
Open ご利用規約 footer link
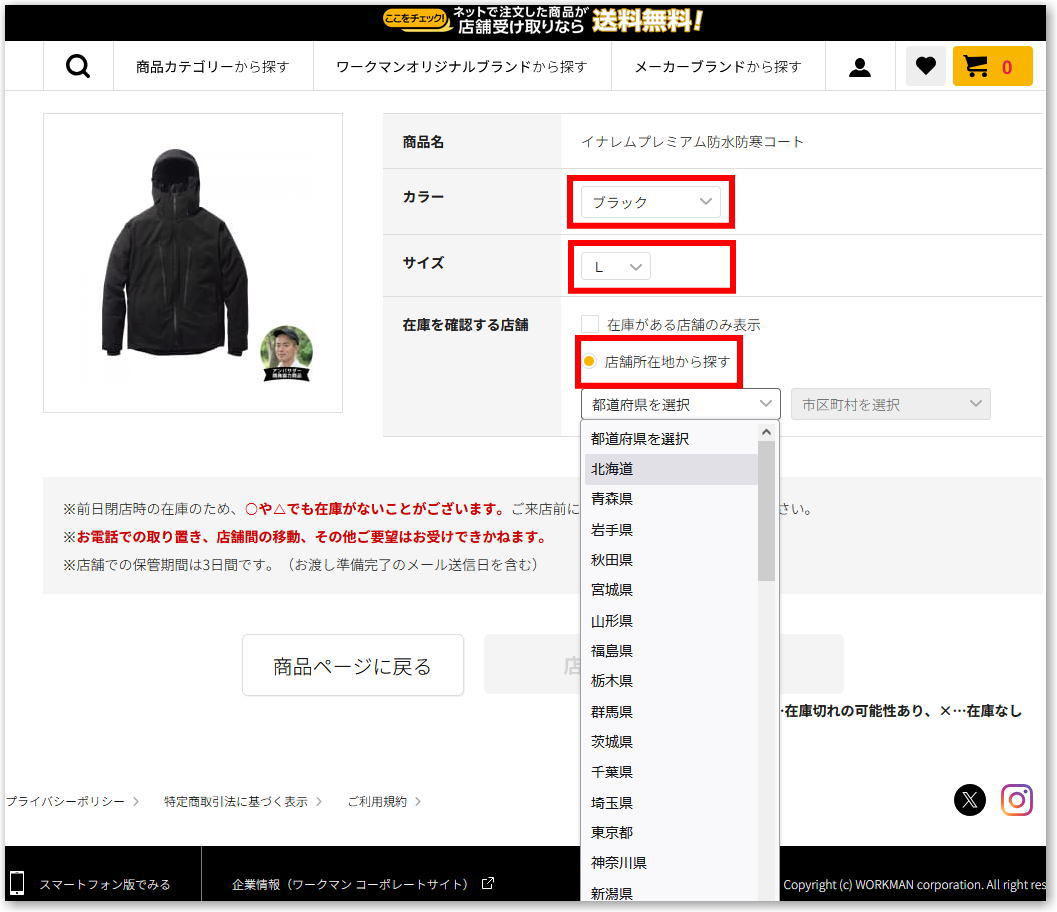point(377,801)
